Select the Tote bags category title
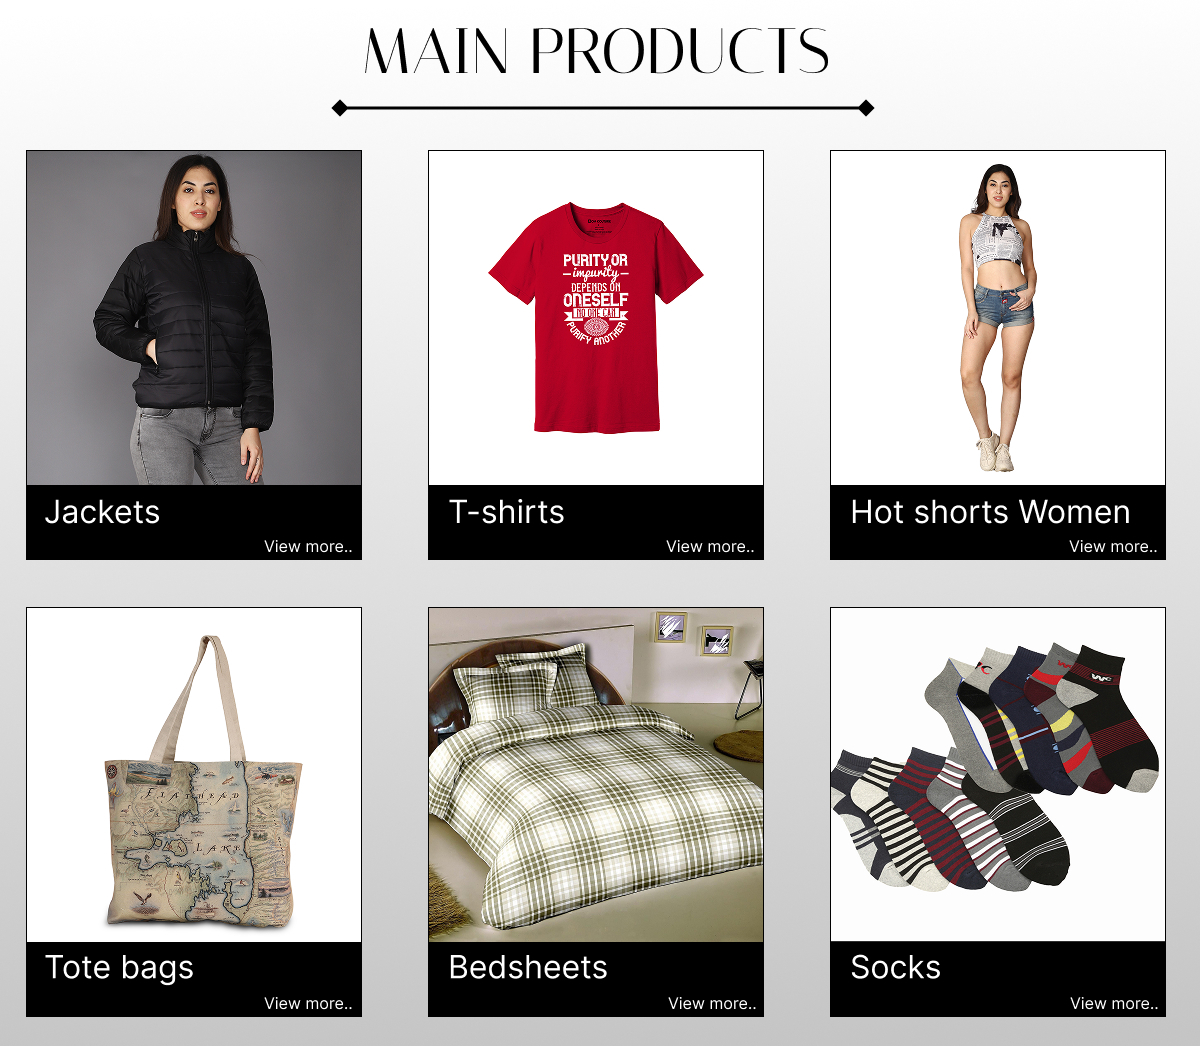The height and width of the screenshot is (1046, 1200). click(x=119, y=968)
